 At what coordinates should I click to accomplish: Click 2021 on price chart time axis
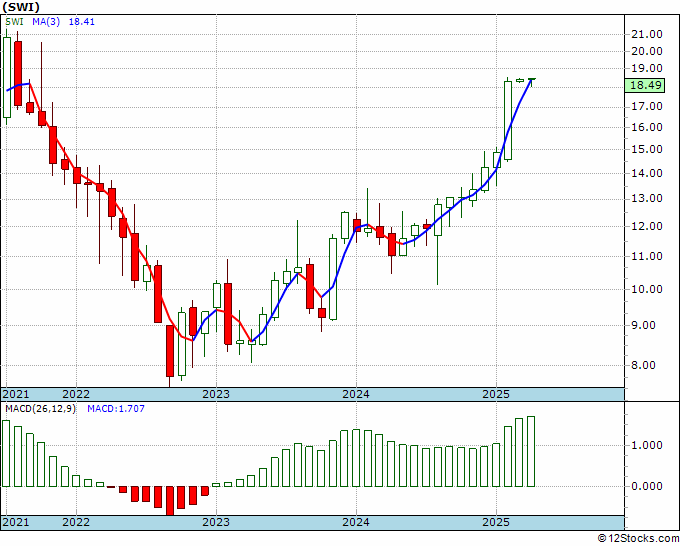[x=16, y=394]
